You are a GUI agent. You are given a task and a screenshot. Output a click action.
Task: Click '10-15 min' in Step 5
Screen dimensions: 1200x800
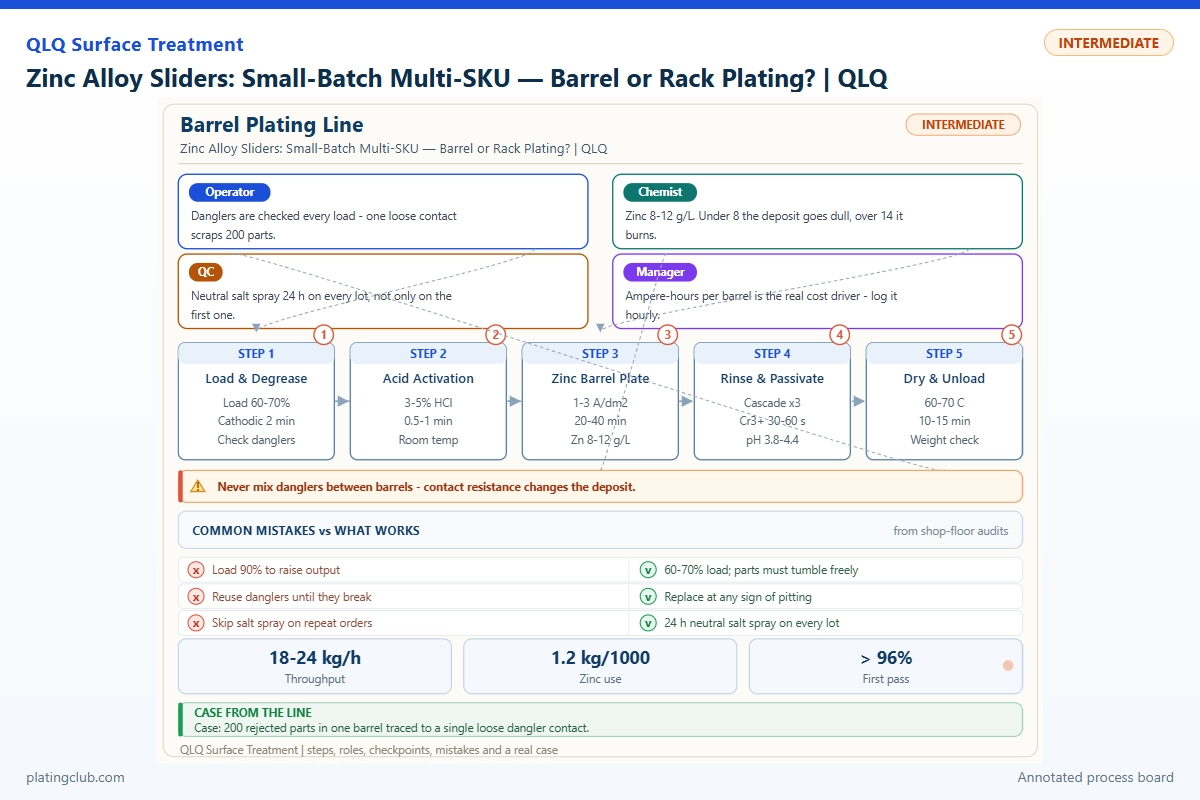(944, 421)
